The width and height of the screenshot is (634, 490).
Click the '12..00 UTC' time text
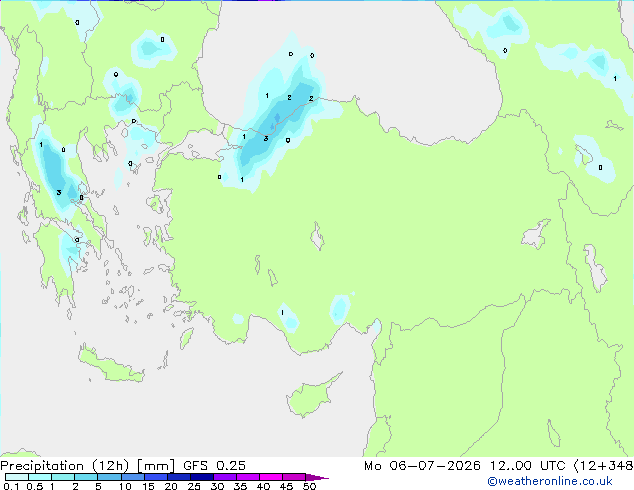(x=527, y=466)
